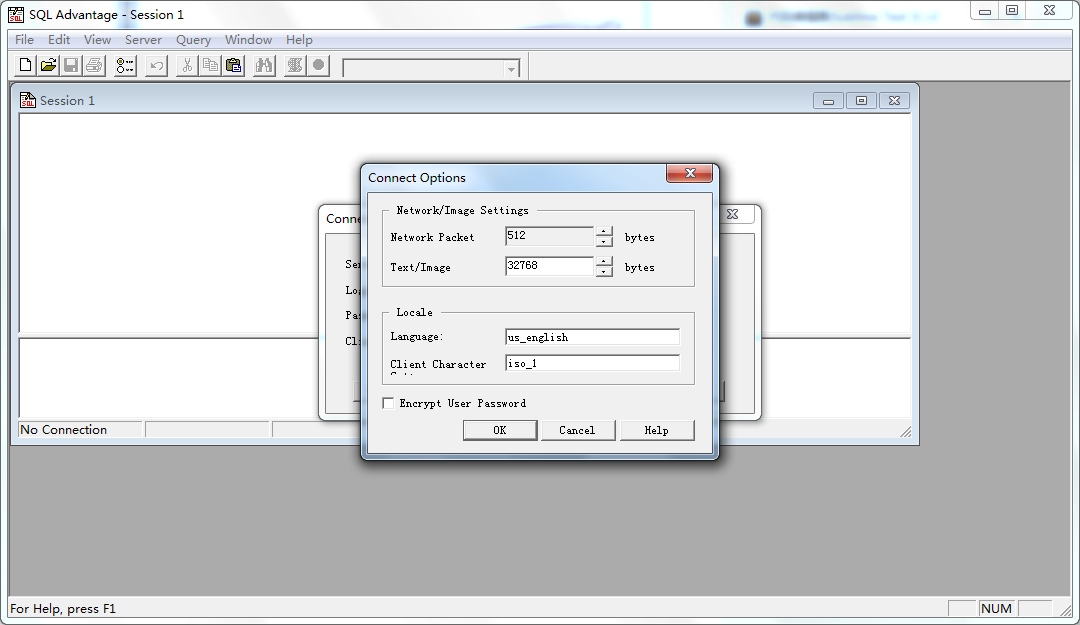Click the Session 1 window resize grip

(905, 431)
